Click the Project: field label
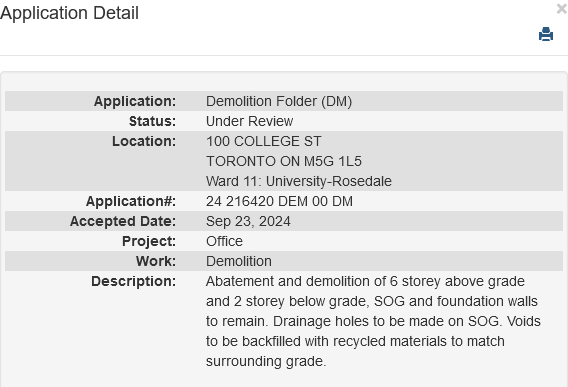Viewport: 568px width, 387px height. pyautogui.click(x=149, y=241)
